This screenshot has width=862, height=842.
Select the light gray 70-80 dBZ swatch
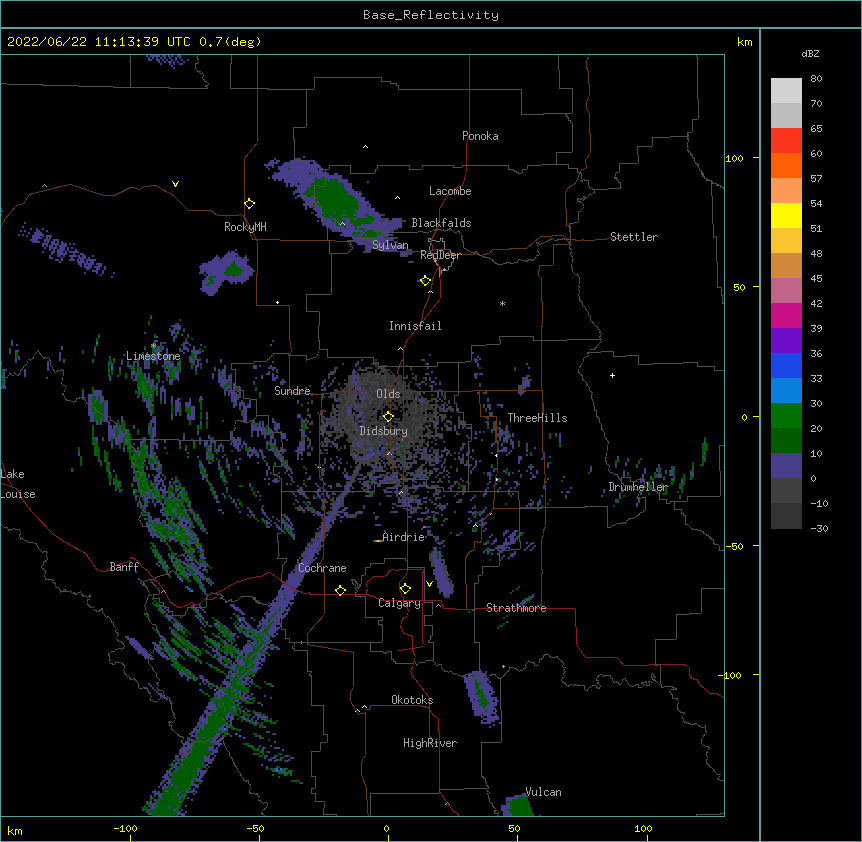[786, 91]
